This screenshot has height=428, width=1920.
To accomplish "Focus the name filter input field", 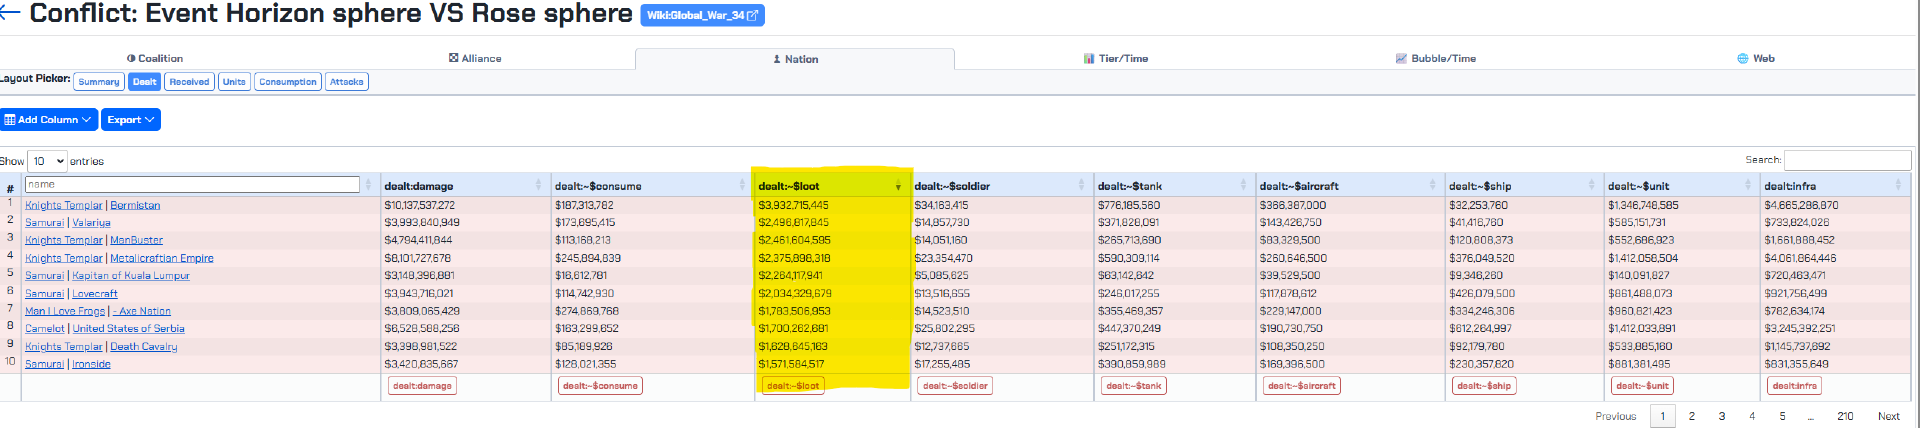I will point(192,184).
